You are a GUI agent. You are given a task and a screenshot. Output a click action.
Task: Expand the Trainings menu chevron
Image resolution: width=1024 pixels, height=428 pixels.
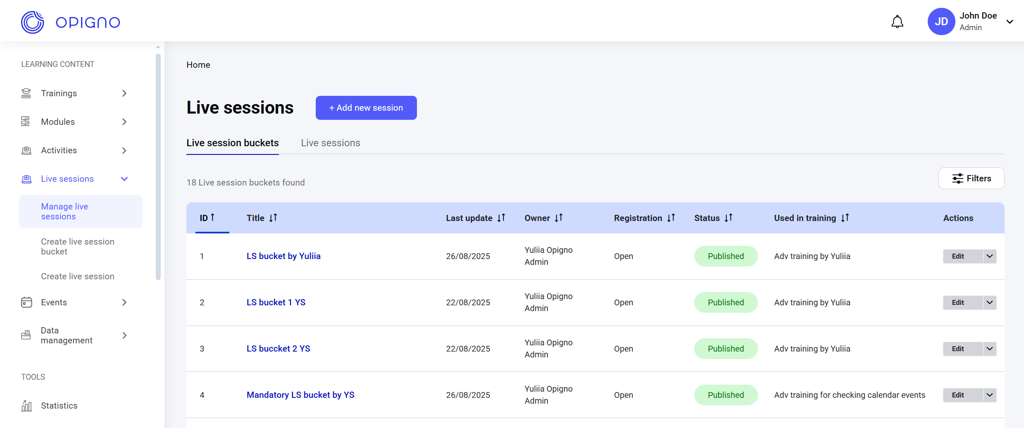click(124, 93)
